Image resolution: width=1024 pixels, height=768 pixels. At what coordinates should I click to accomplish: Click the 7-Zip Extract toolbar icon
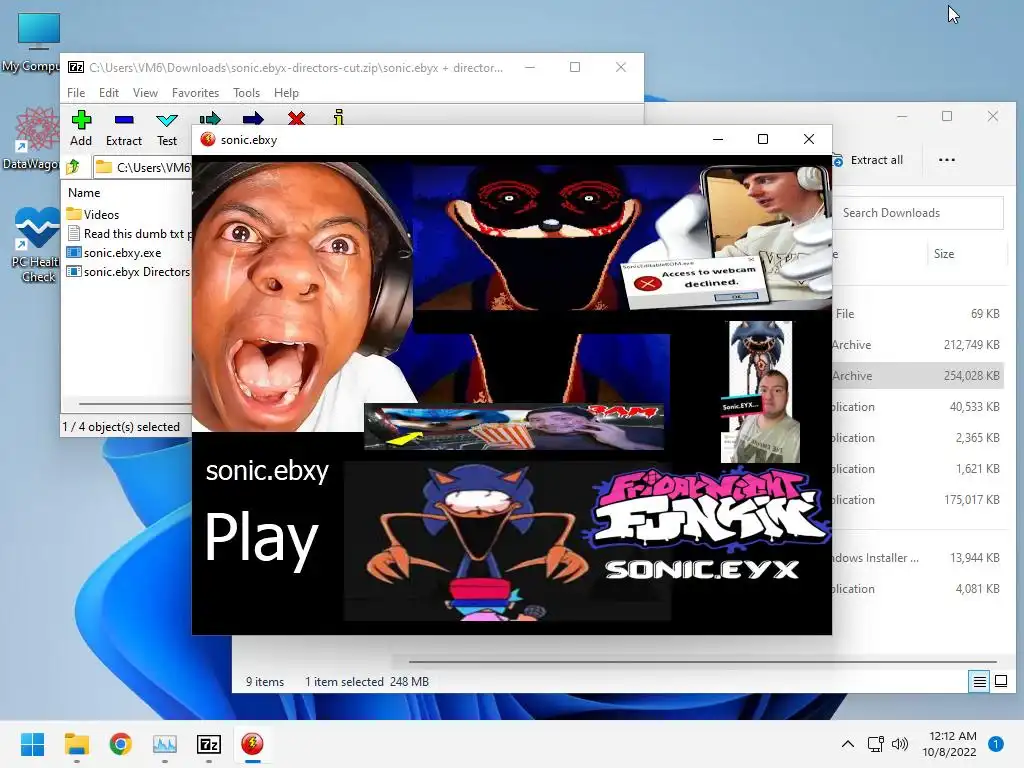[123, 120]
